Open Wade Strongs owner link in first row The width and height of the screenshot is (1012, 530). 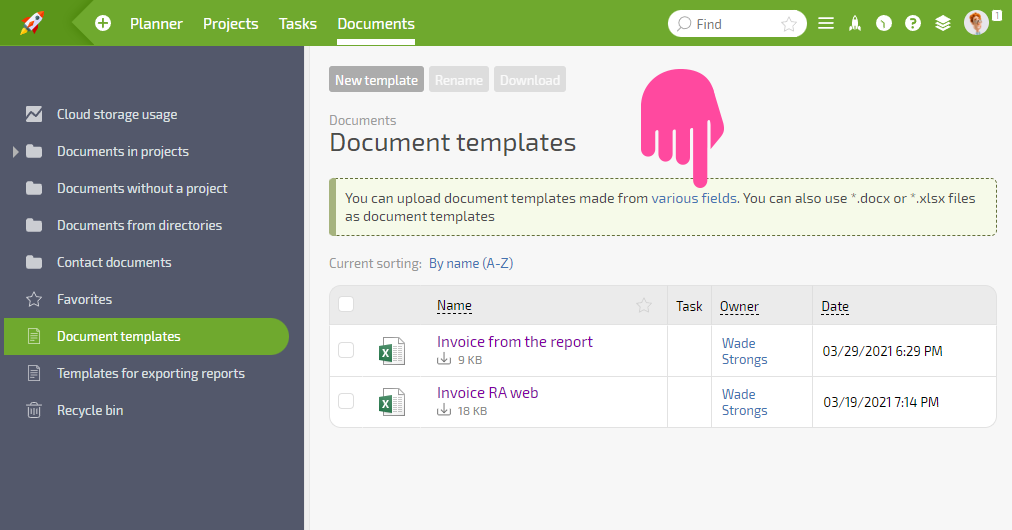744,351
